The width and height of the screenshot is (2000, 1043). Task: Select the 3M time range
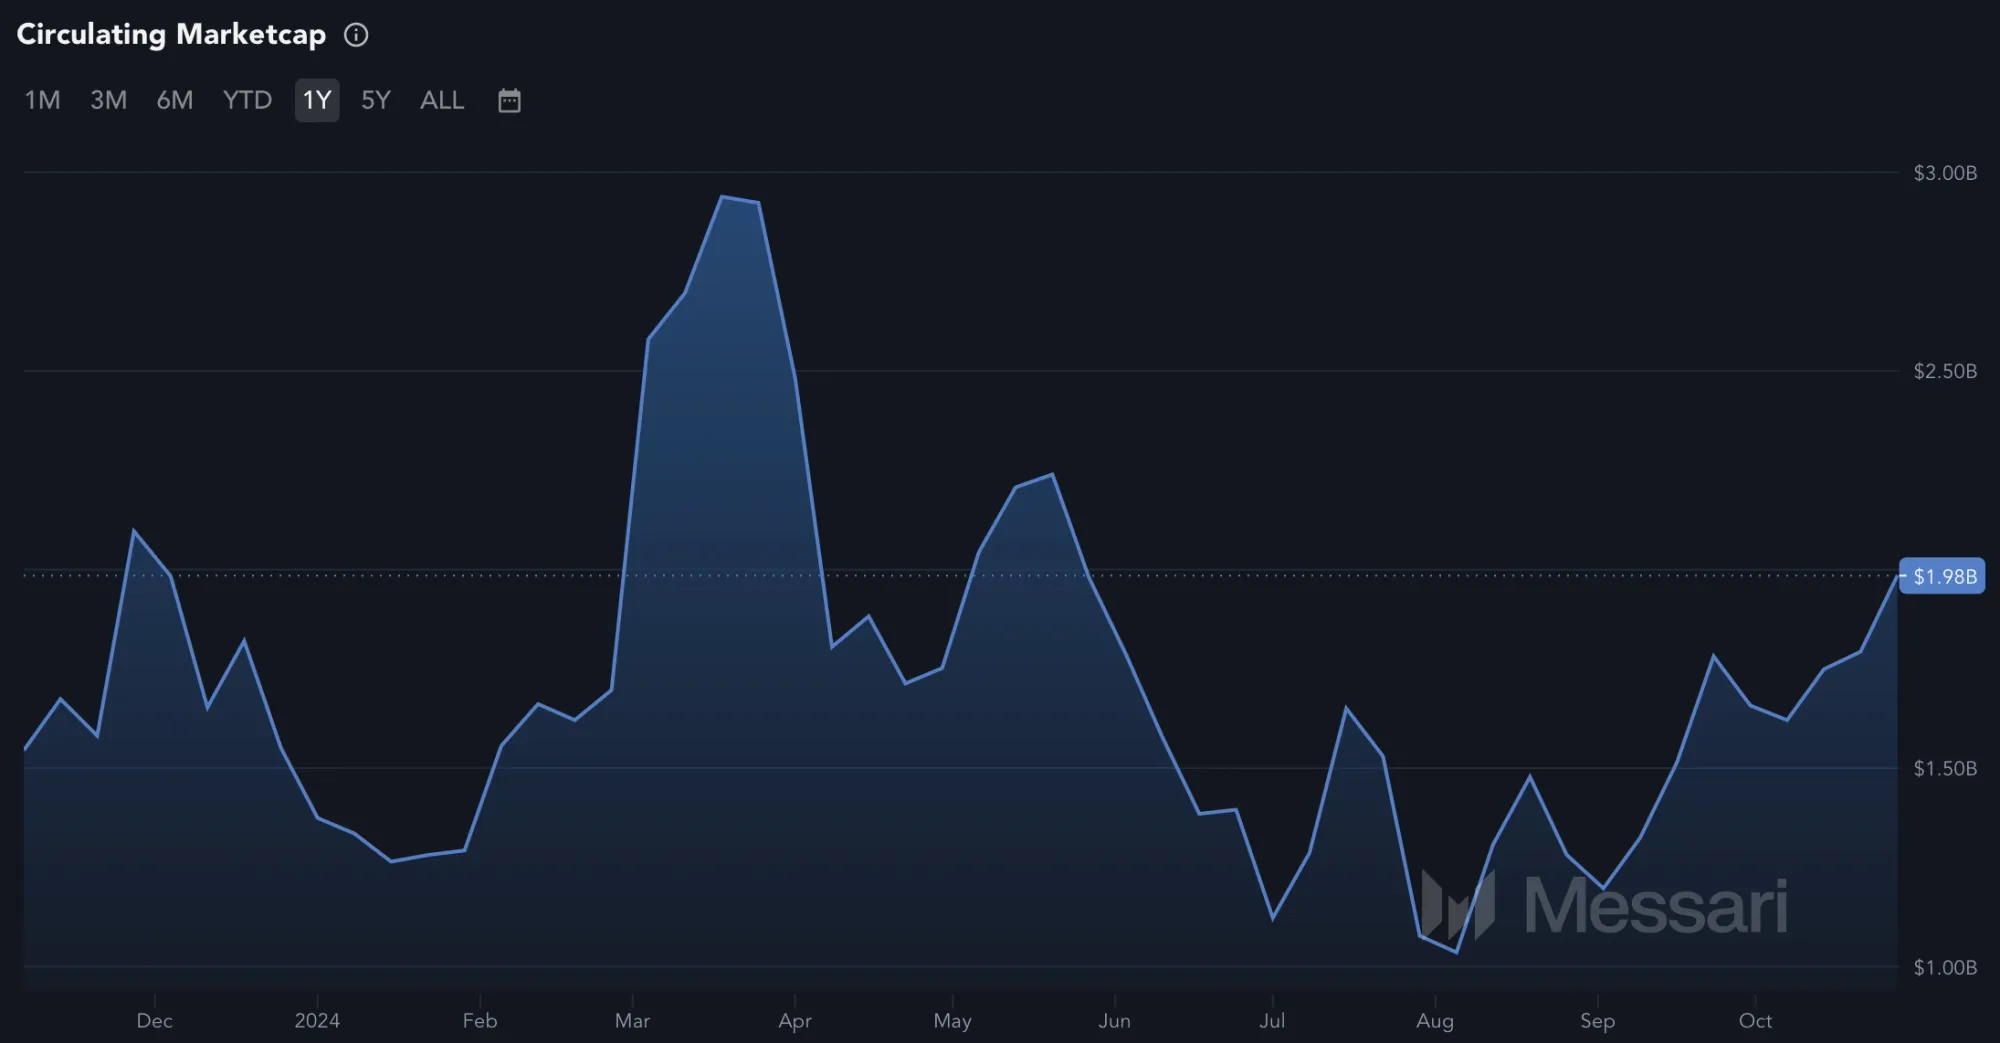[x=109, y=100]
